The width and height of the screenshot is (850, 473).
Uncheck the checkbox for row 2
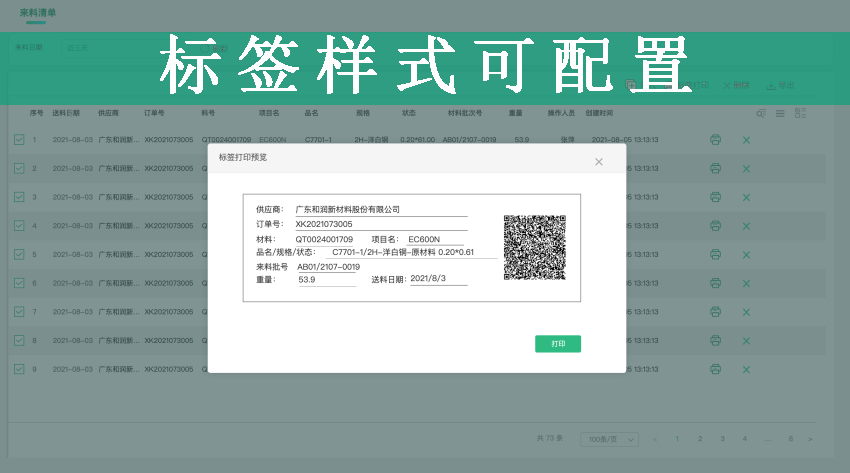click(x=19, y=169)
